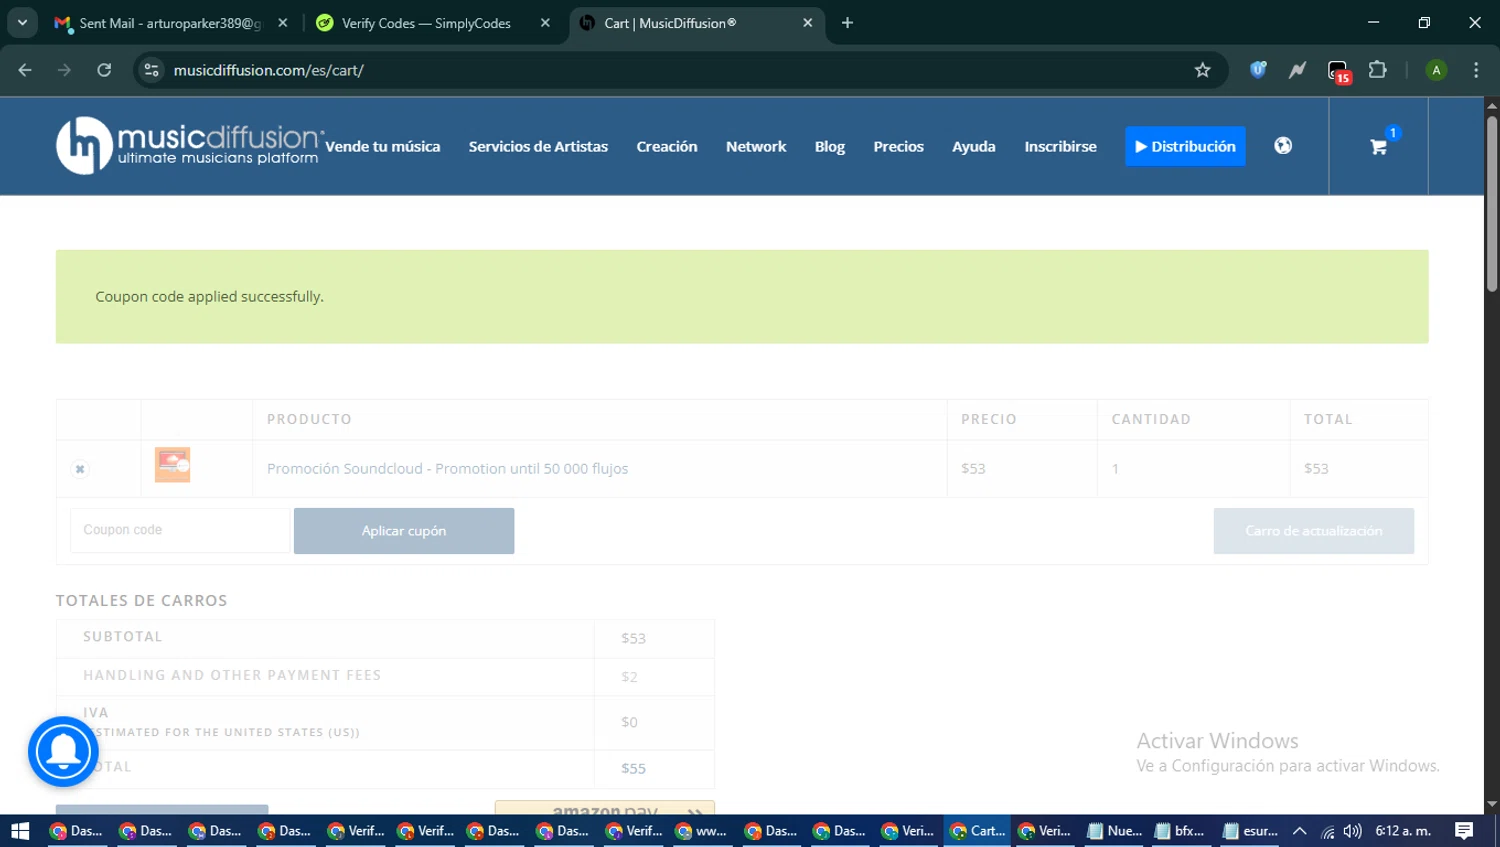Click the MusicDiffusion logo

tap(189, 146)
